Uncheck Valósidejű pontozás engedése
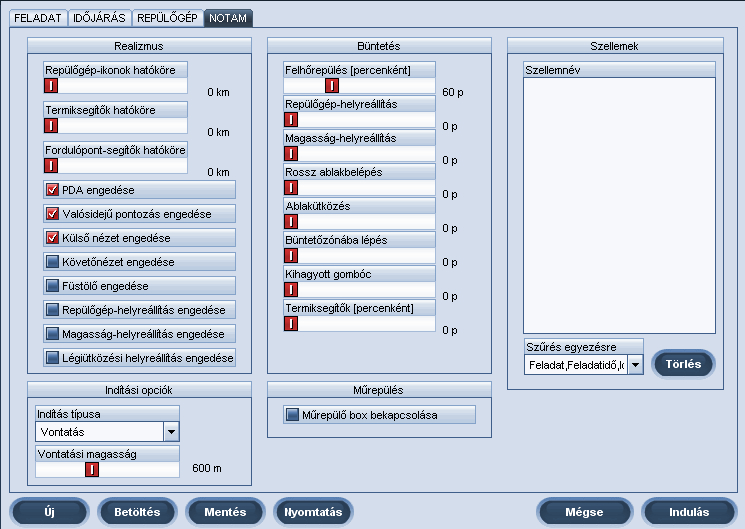 [53, 214]
